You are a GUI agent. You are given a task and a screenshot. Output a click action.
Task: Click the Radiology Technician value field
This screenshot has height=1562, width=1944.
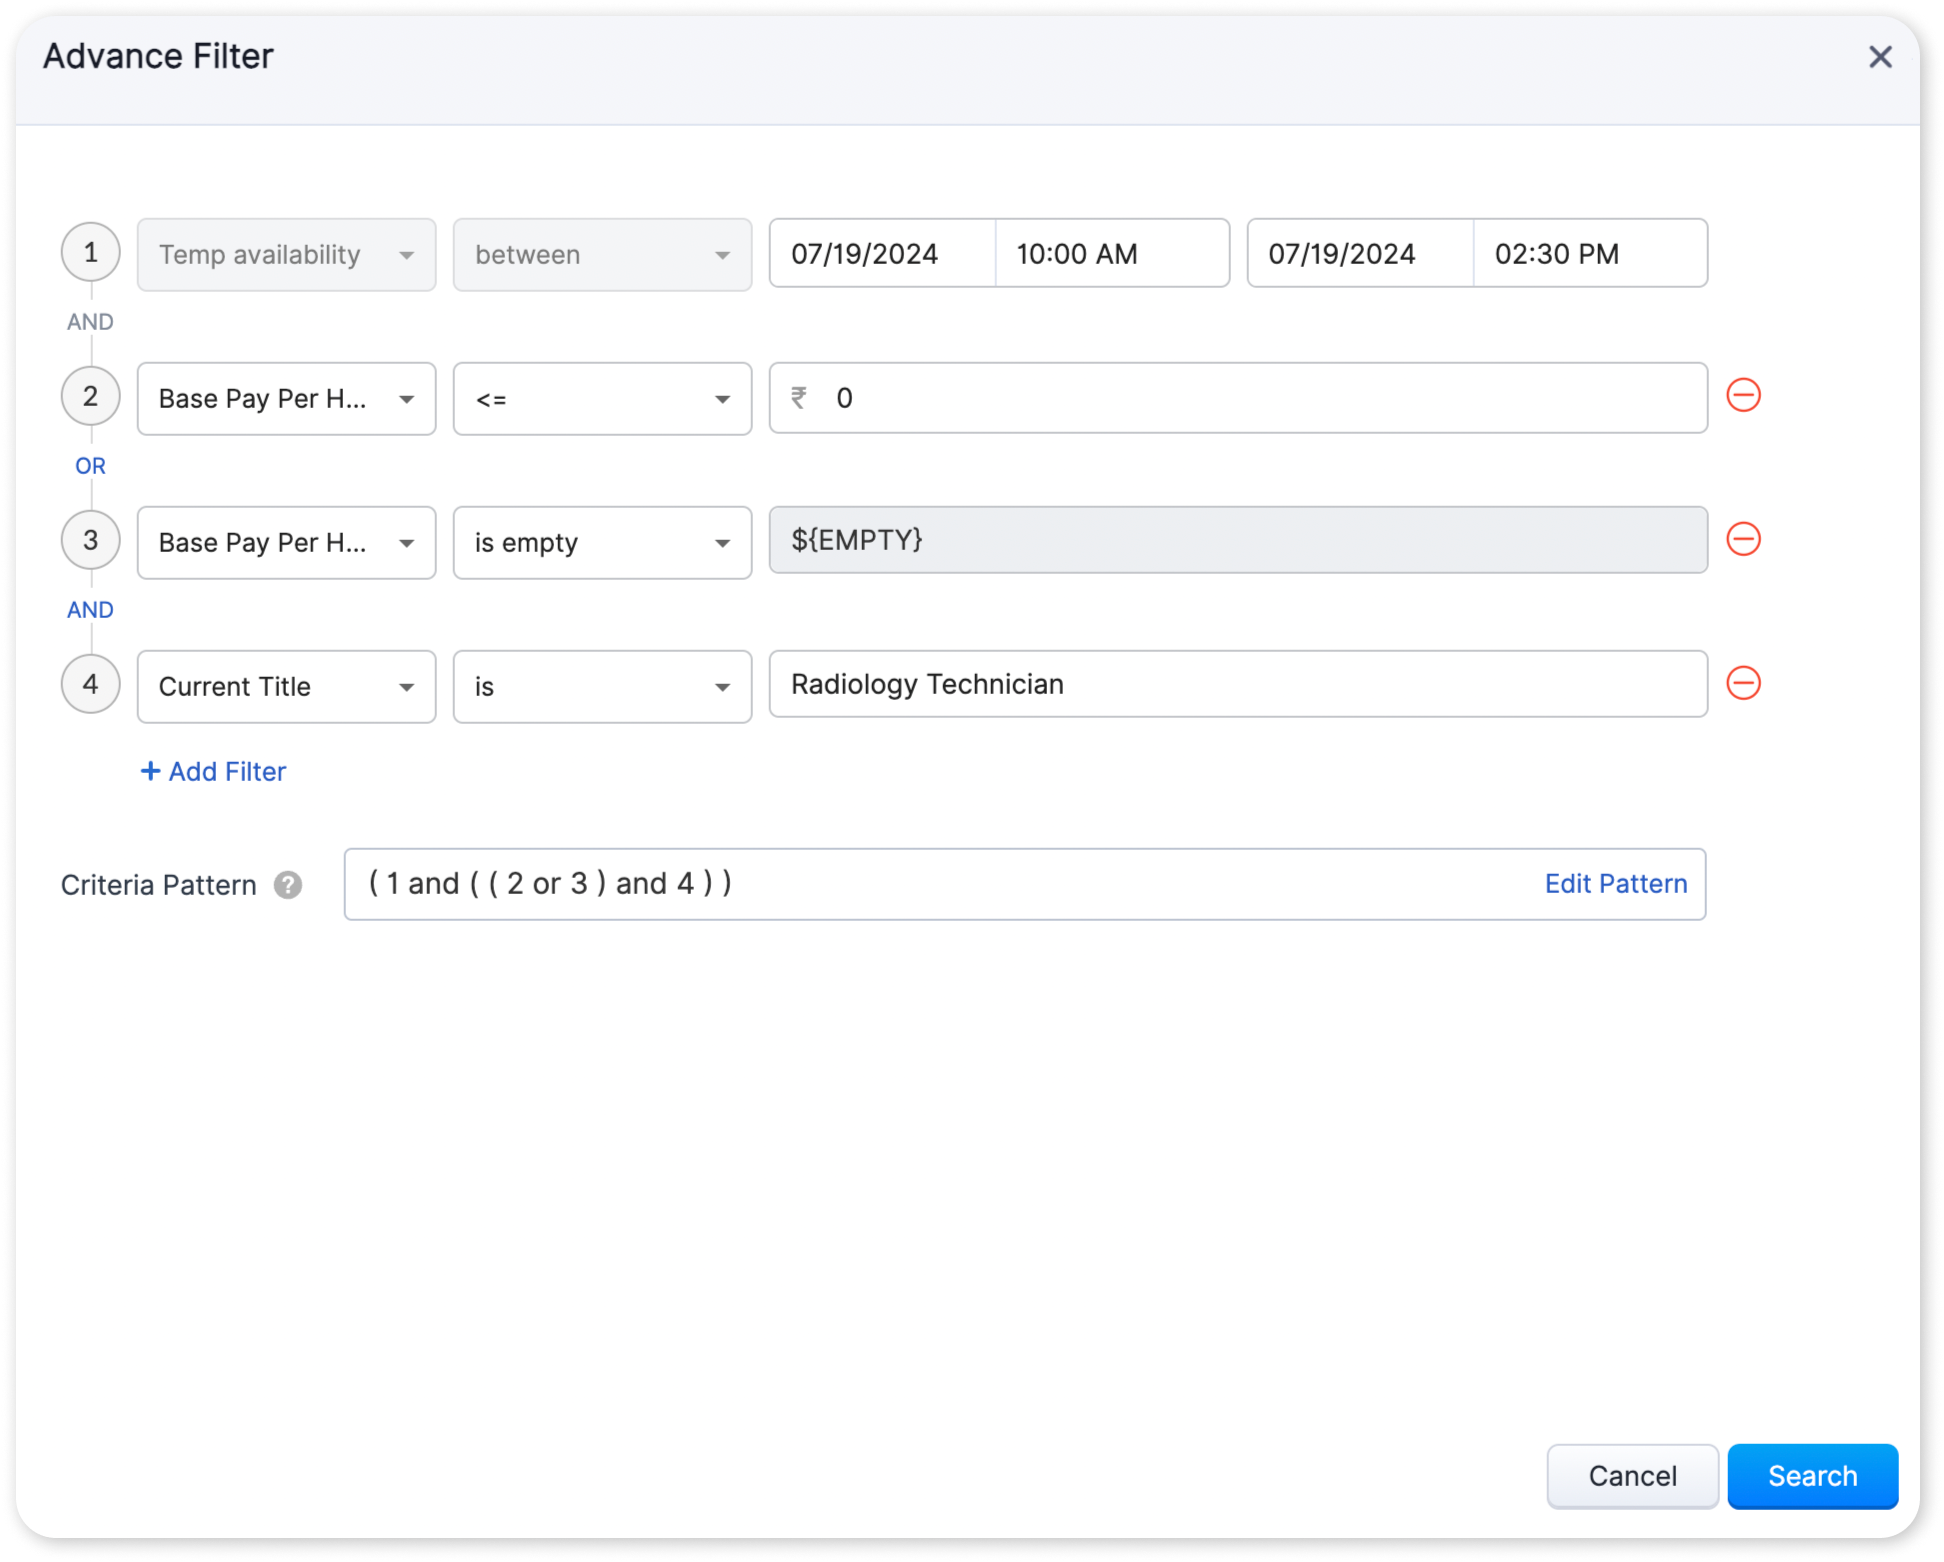1237,685
